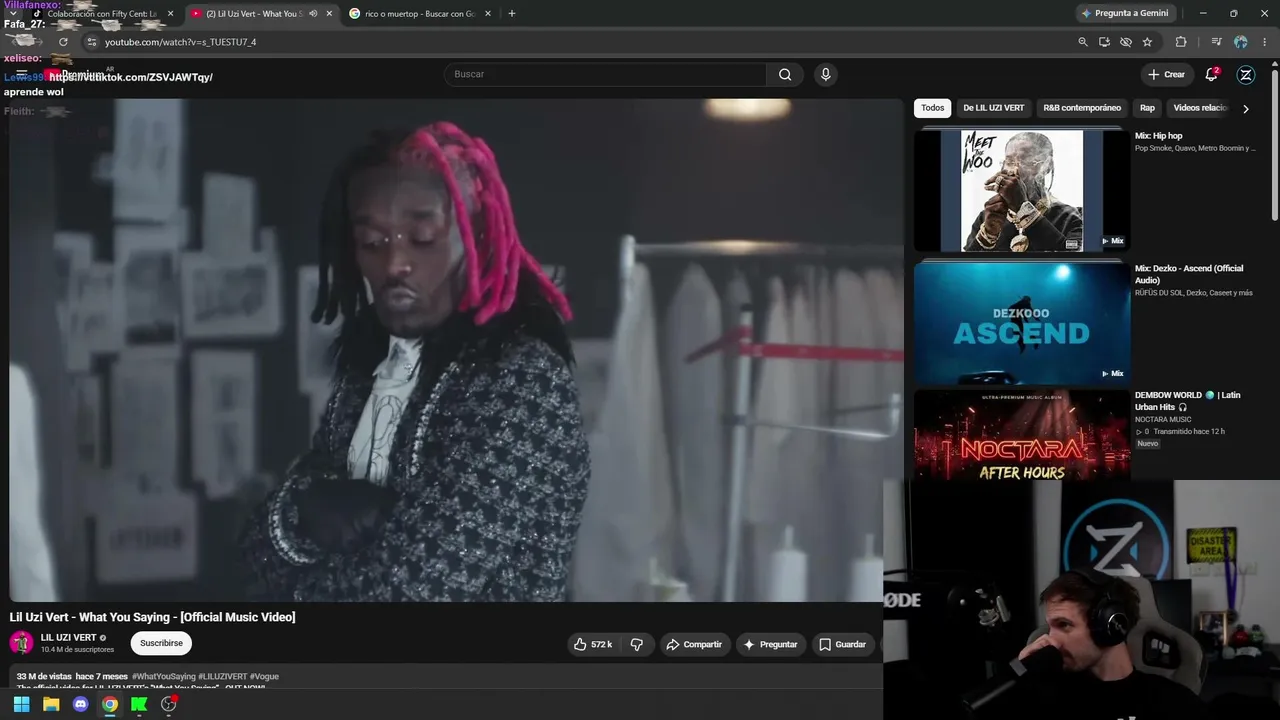
Task: Open File Explorer from taskbar
Action: point(51,704)
